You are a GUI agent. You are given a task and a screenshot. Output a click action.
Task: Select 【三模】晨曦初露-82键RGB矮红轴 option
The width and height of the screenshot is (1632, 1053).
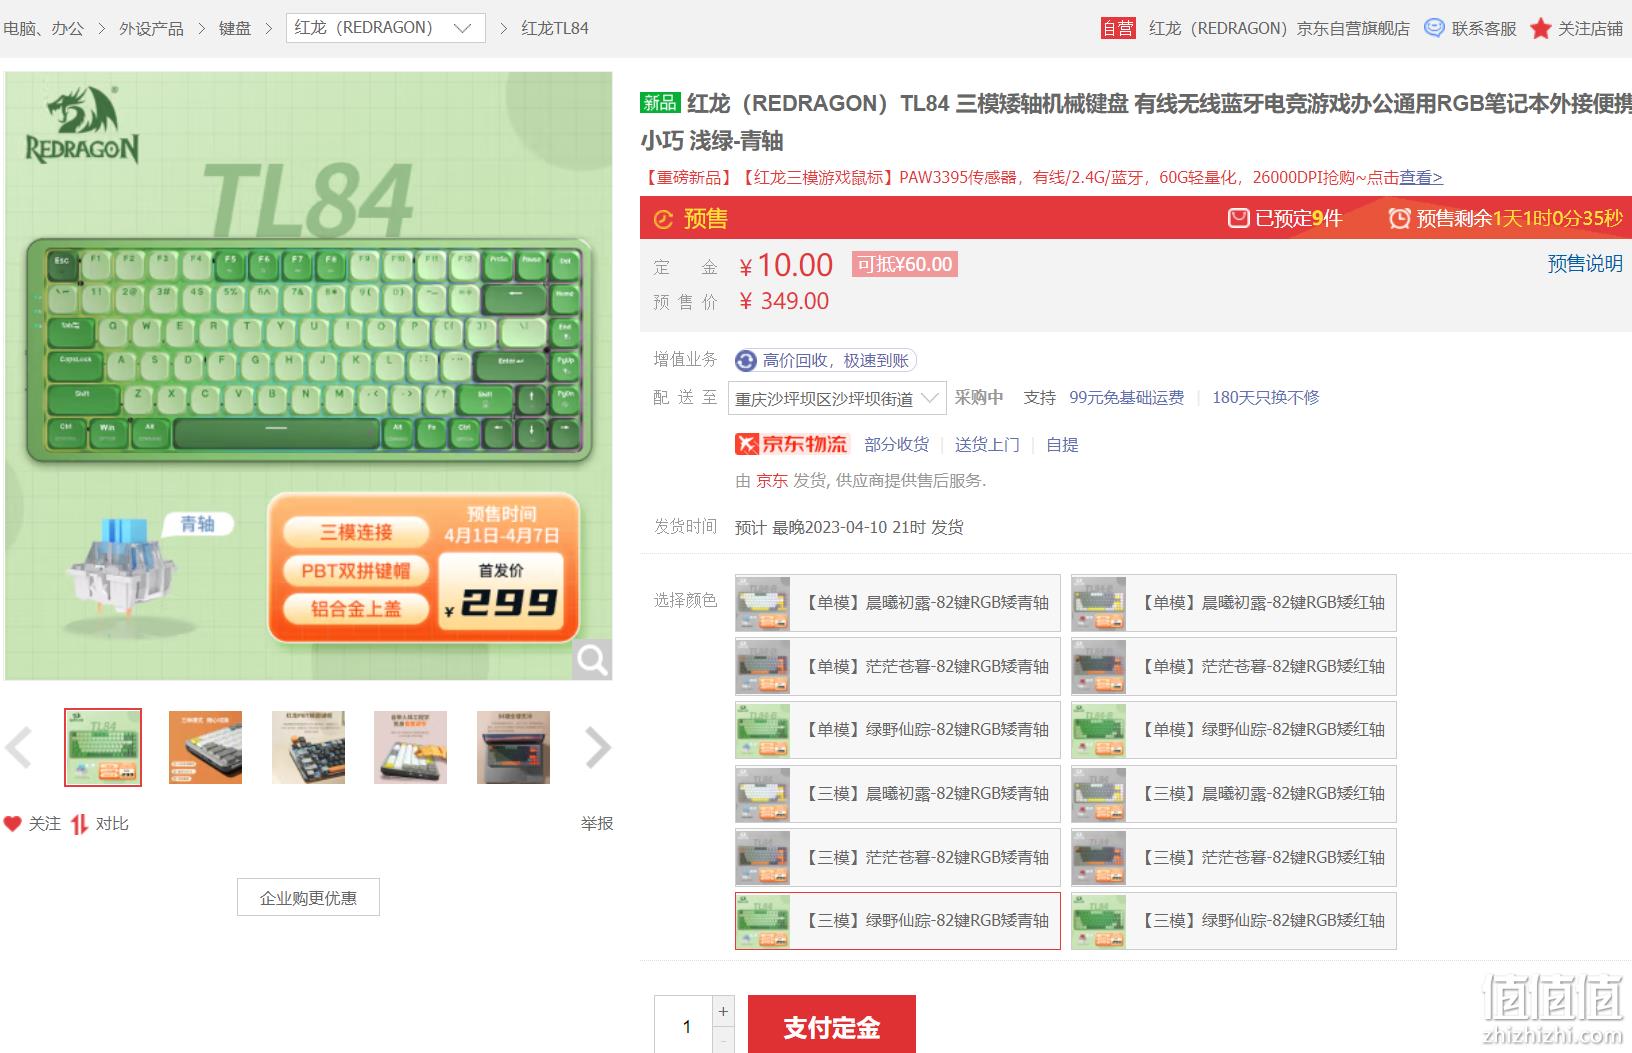coord(1233,794)
